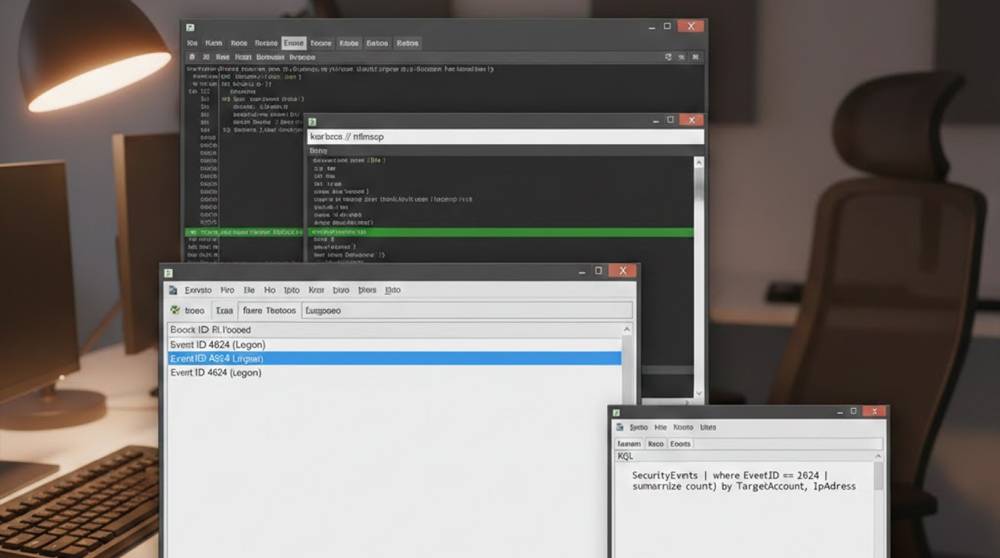Click the up arrow of the event list scrollbar

[x=627, y=330]
